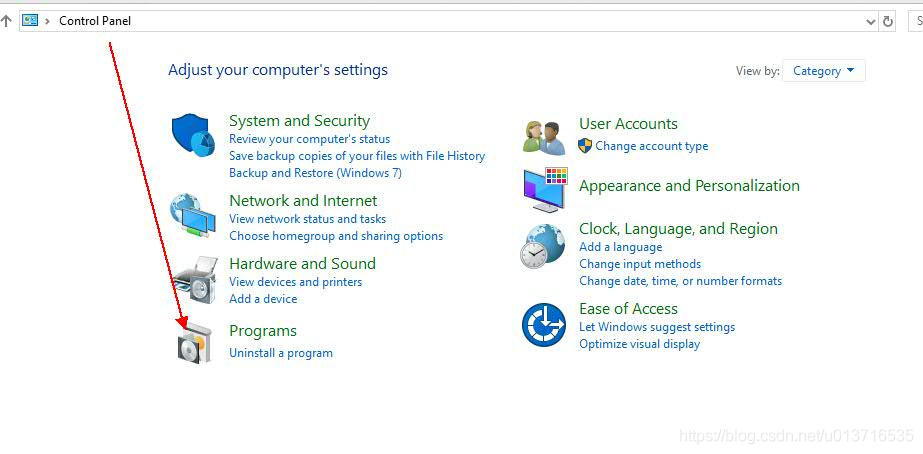Expand the address bar history dropdown arrow
This screenshot has height=454, width=923.
869,21
